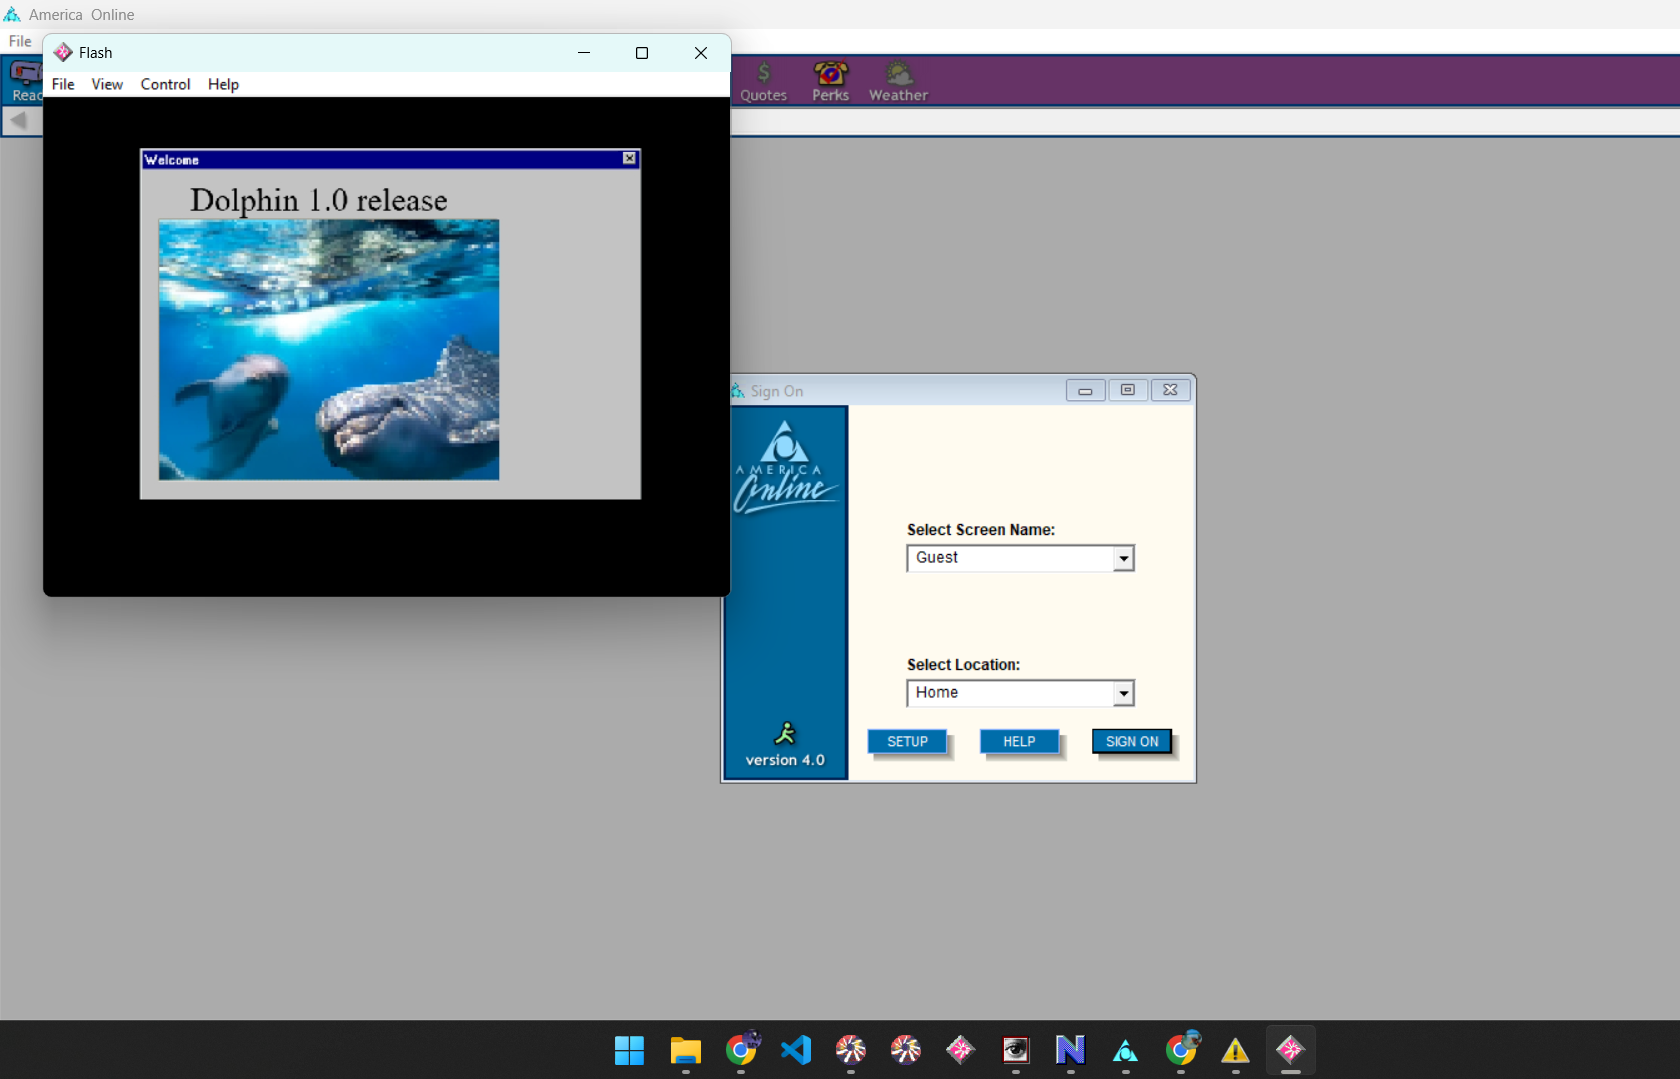Click the "Select Screen Name:" label
This screenshot has height=1079, width=1680.
[981, 530]
